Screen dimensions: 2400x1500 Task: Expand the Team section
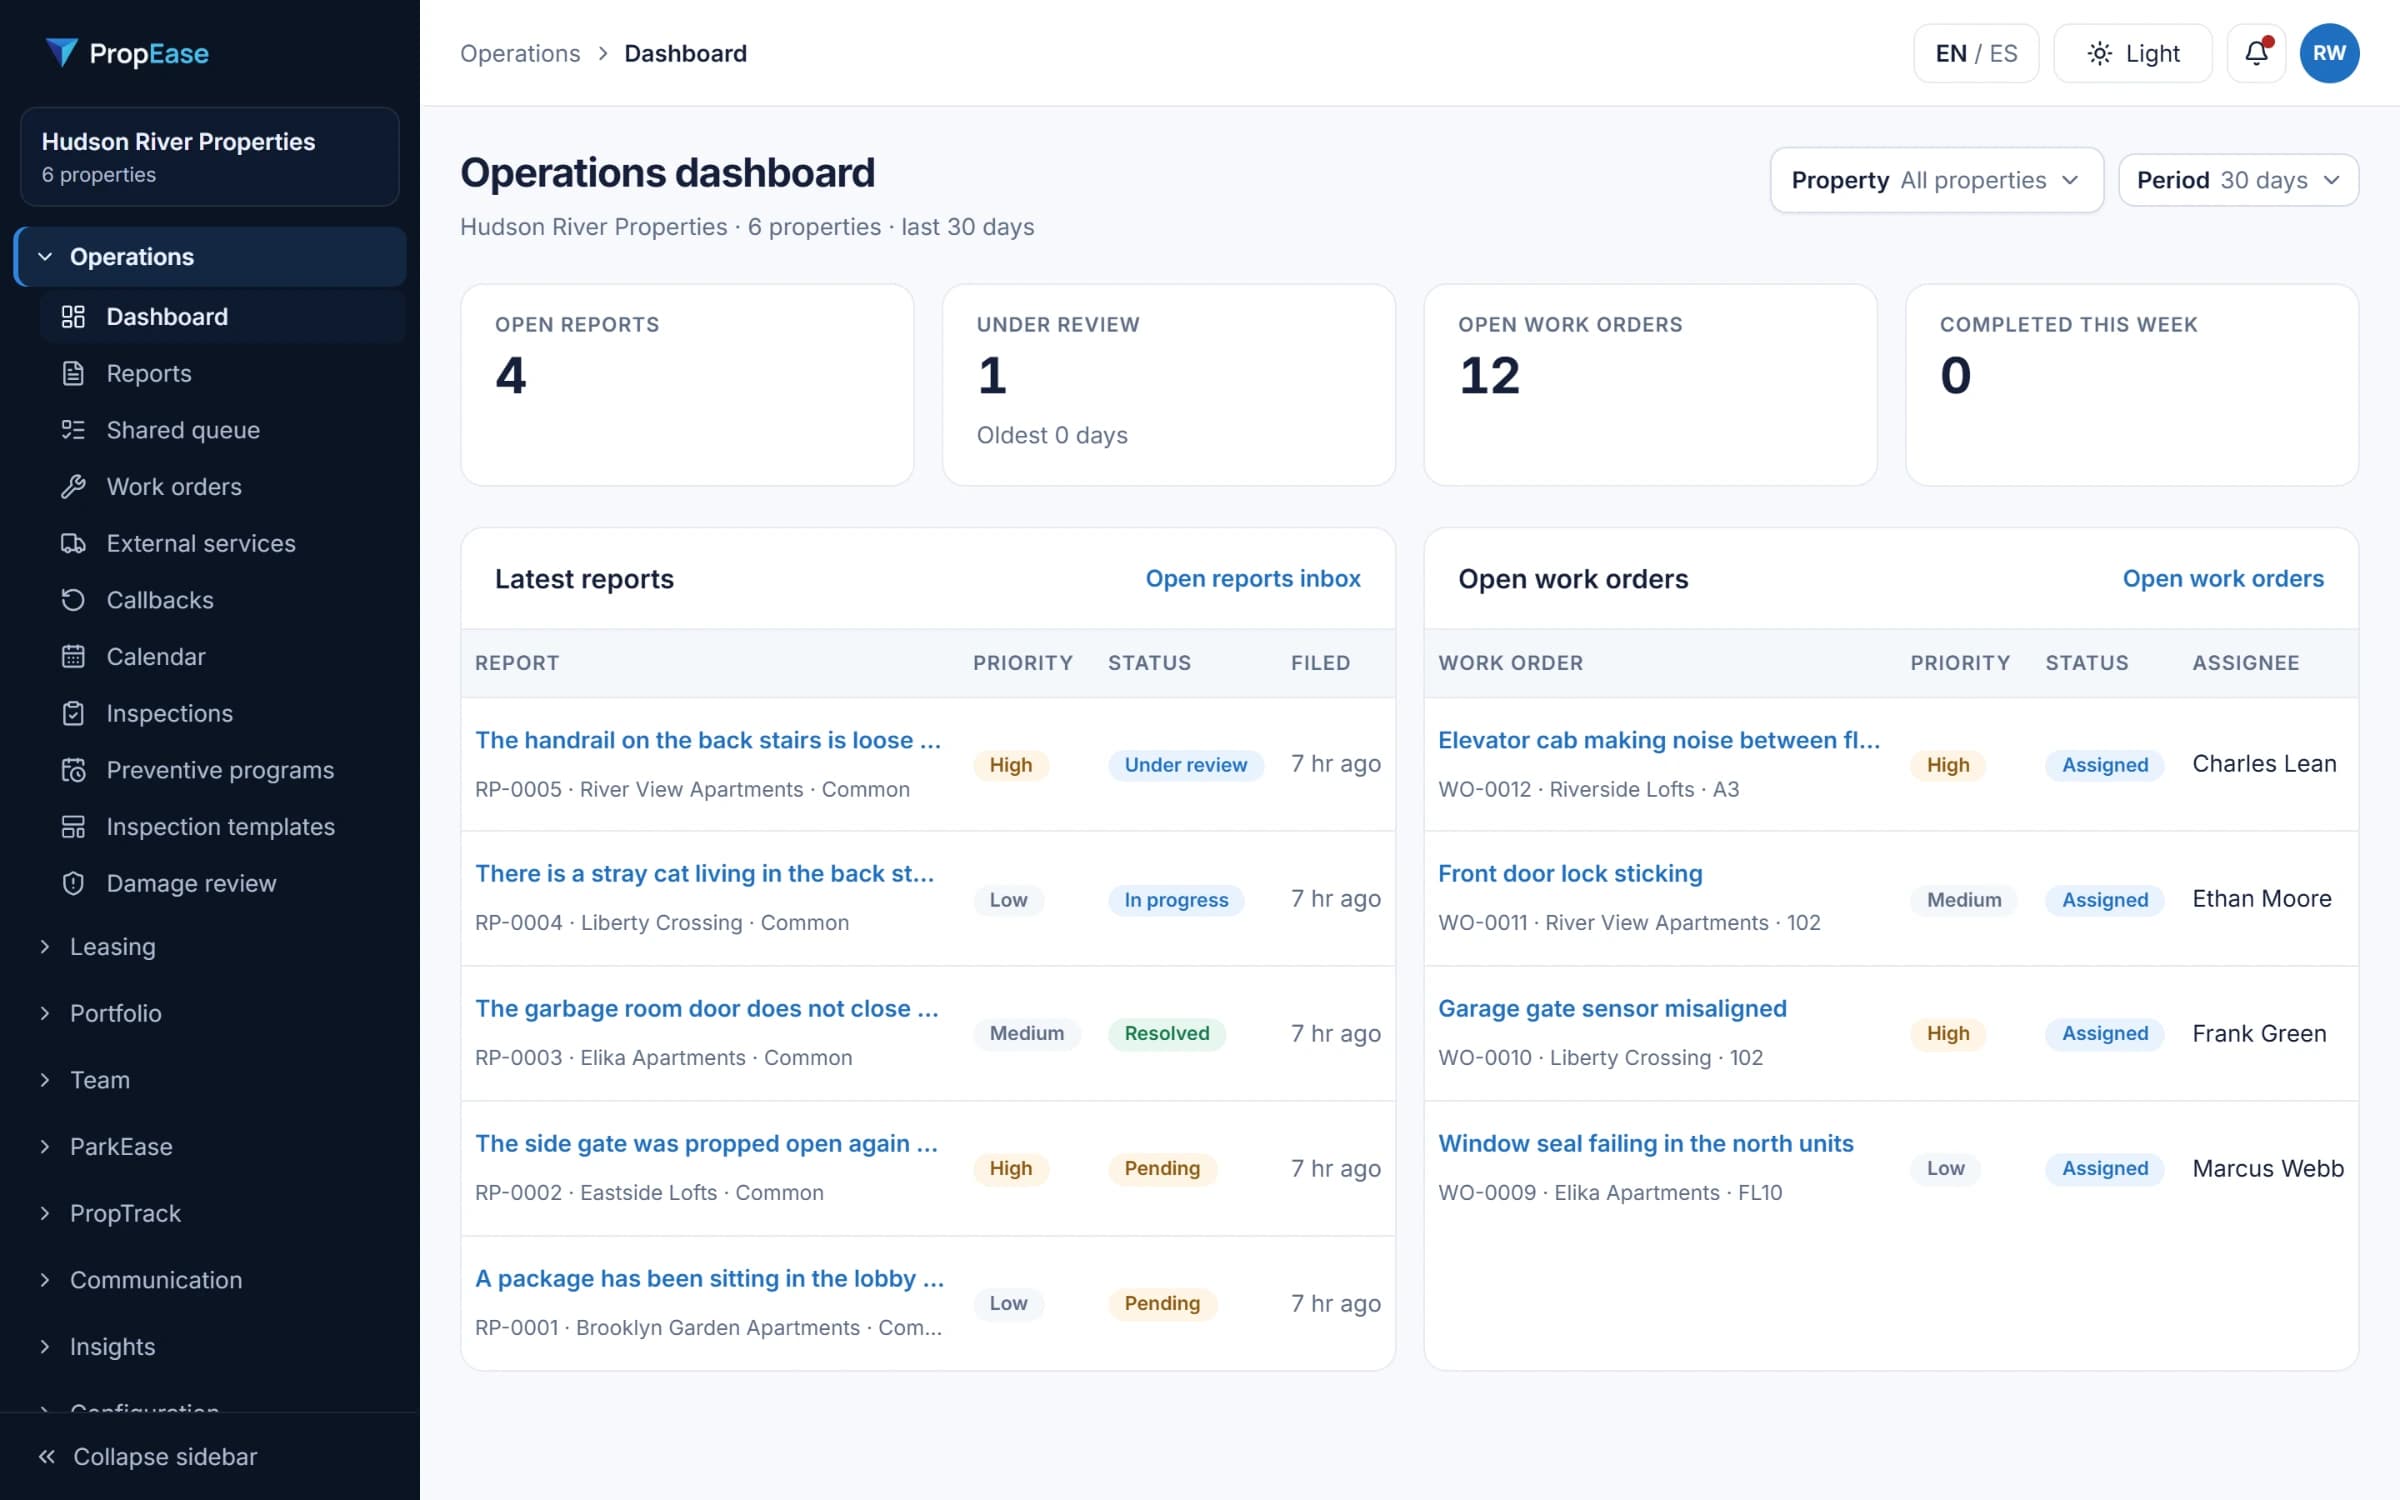coord(211,1080)
